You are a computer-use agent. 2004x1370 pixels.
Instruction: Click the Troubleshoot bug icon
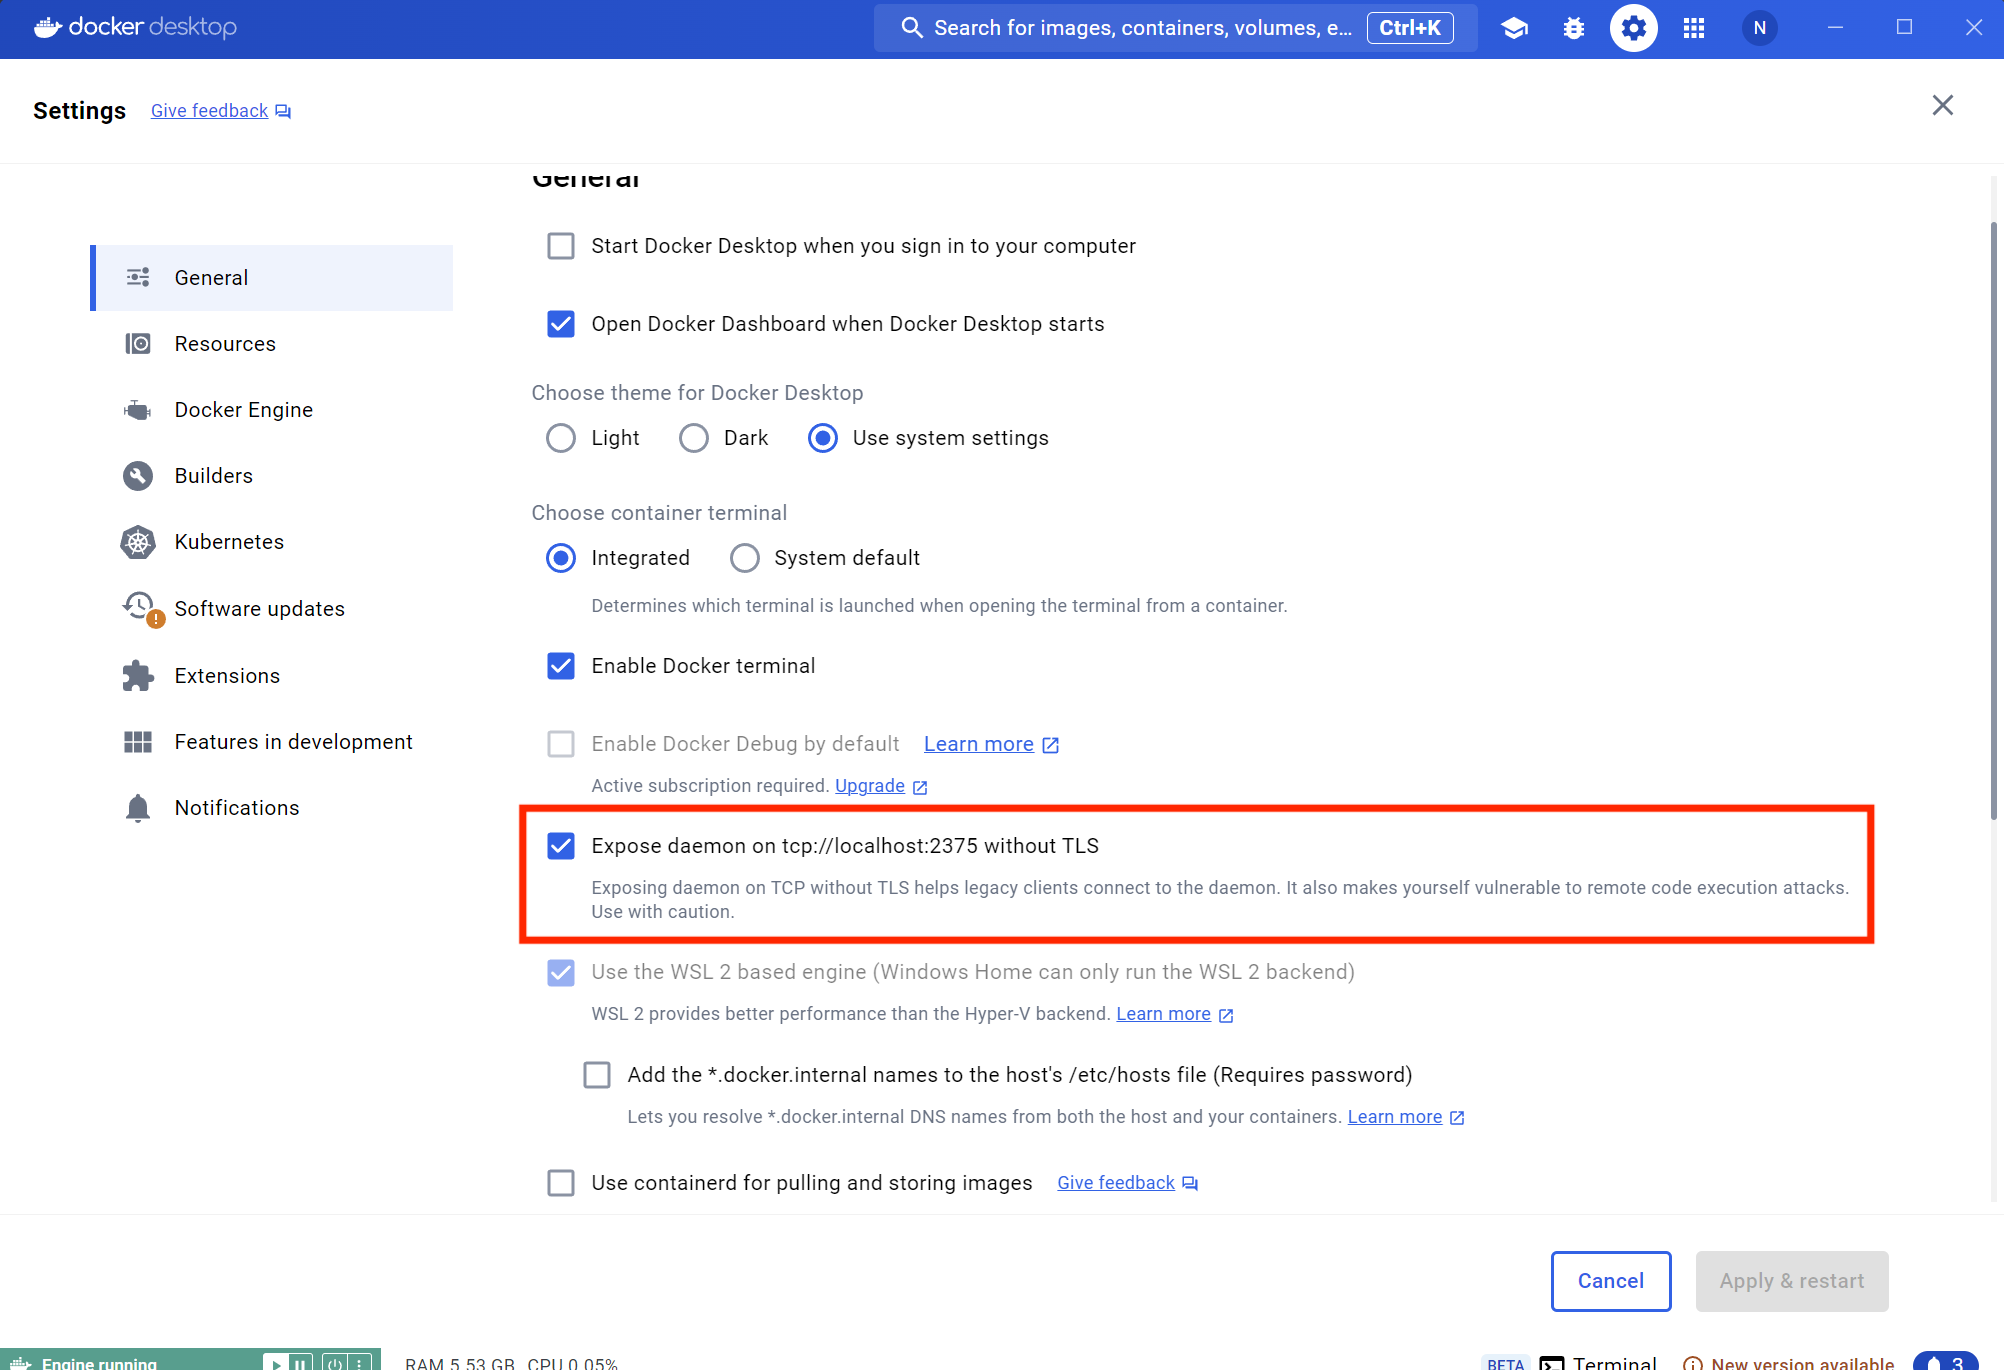tap(1573, 28)
